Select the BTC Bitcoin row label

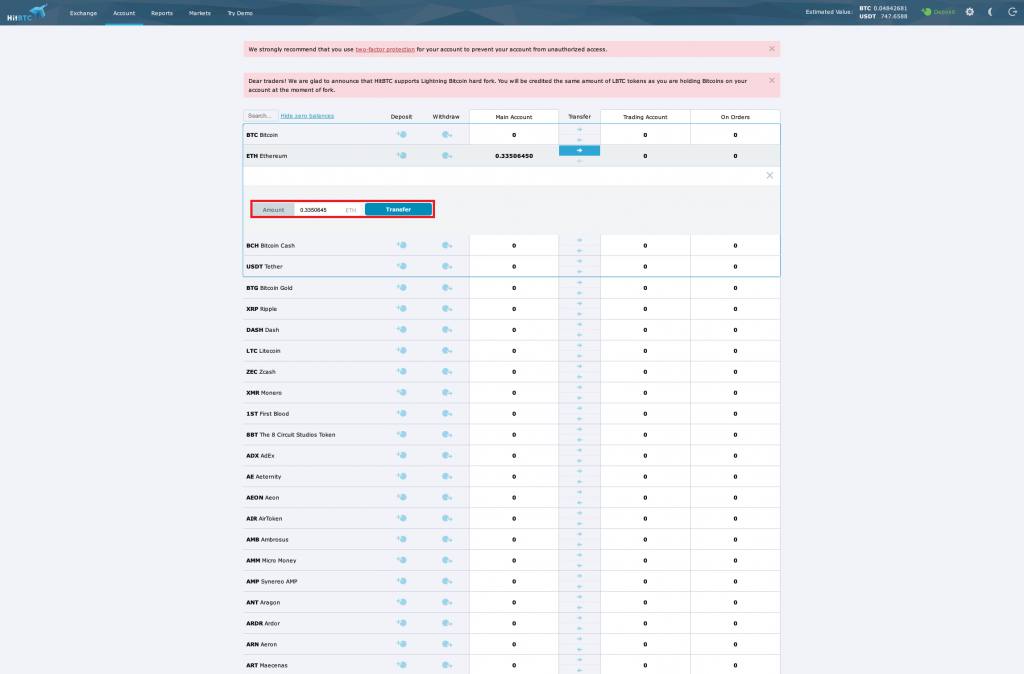262,135
